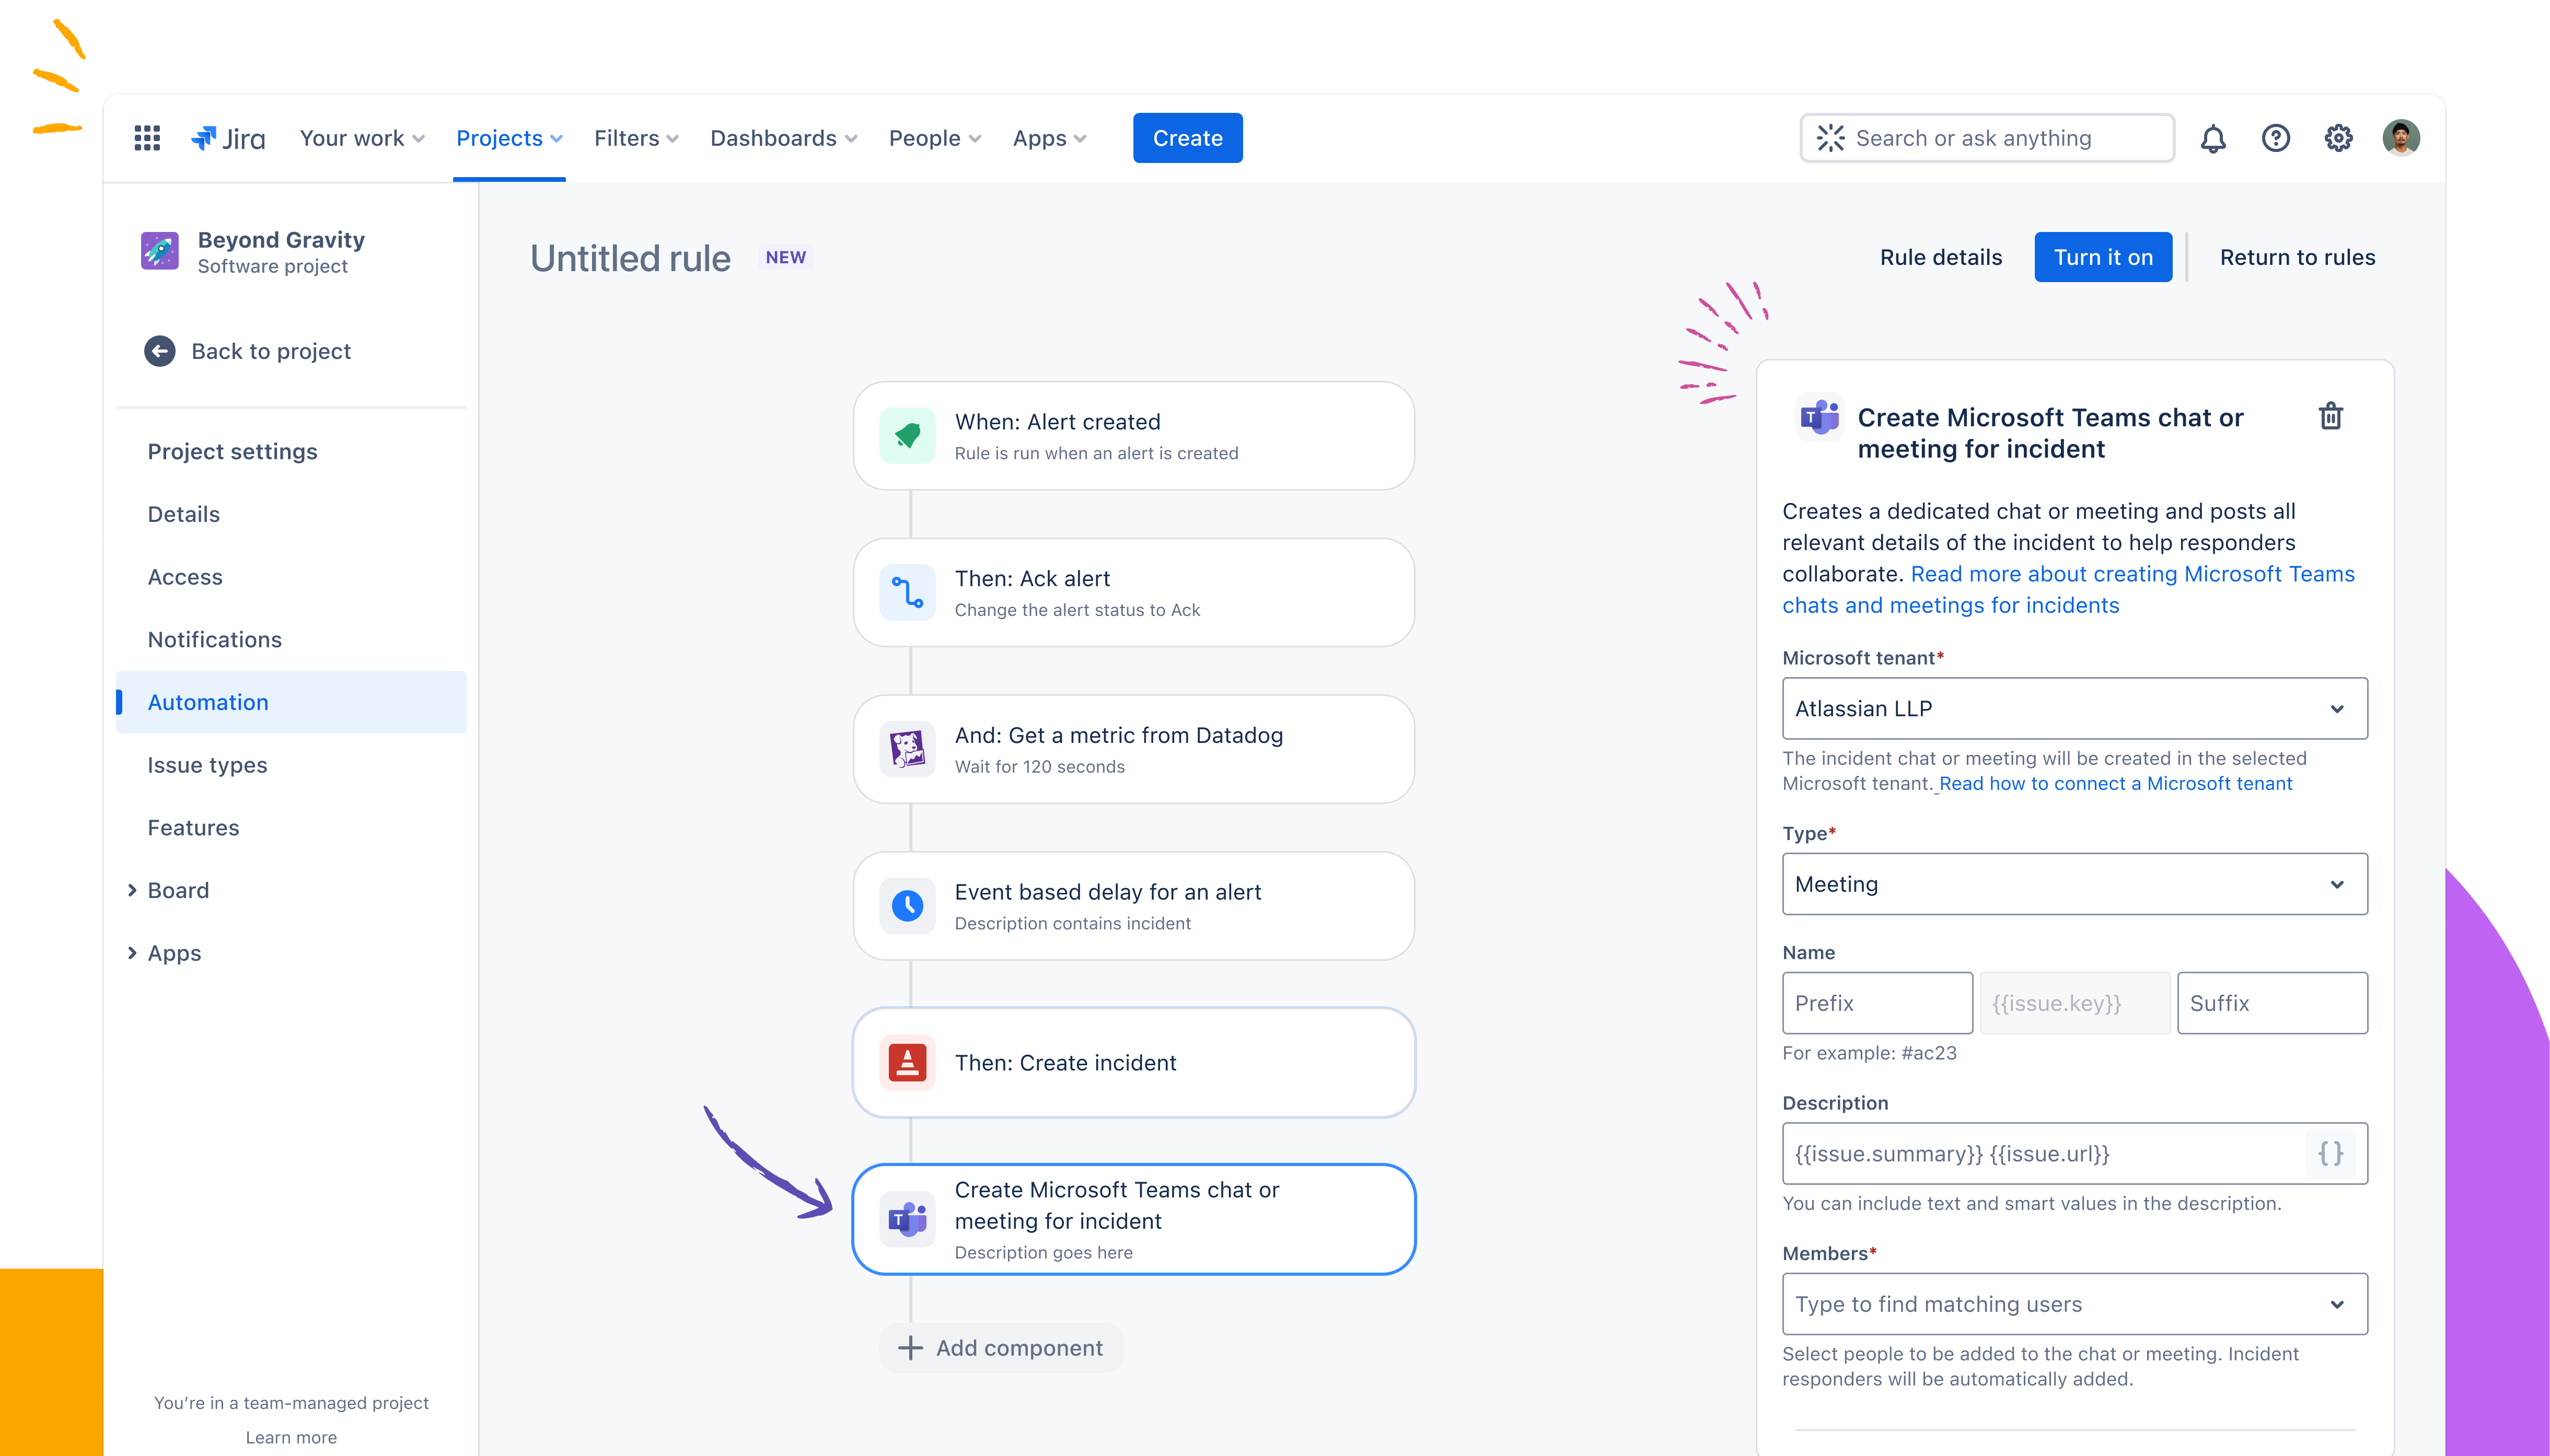
Task: Click your profile avatar
Action: (2403, 138)
